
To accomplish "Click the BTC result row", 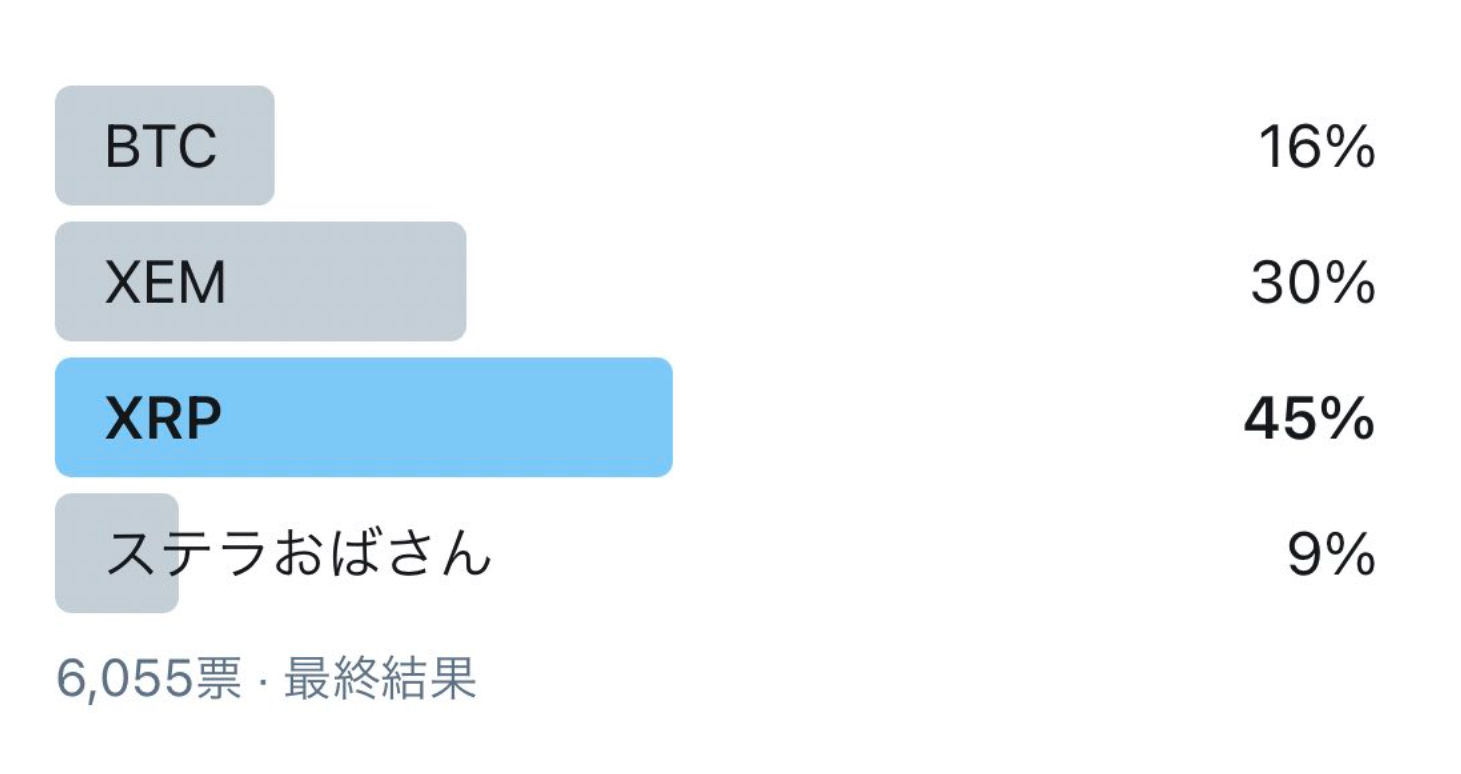I will tap(716, 146).
